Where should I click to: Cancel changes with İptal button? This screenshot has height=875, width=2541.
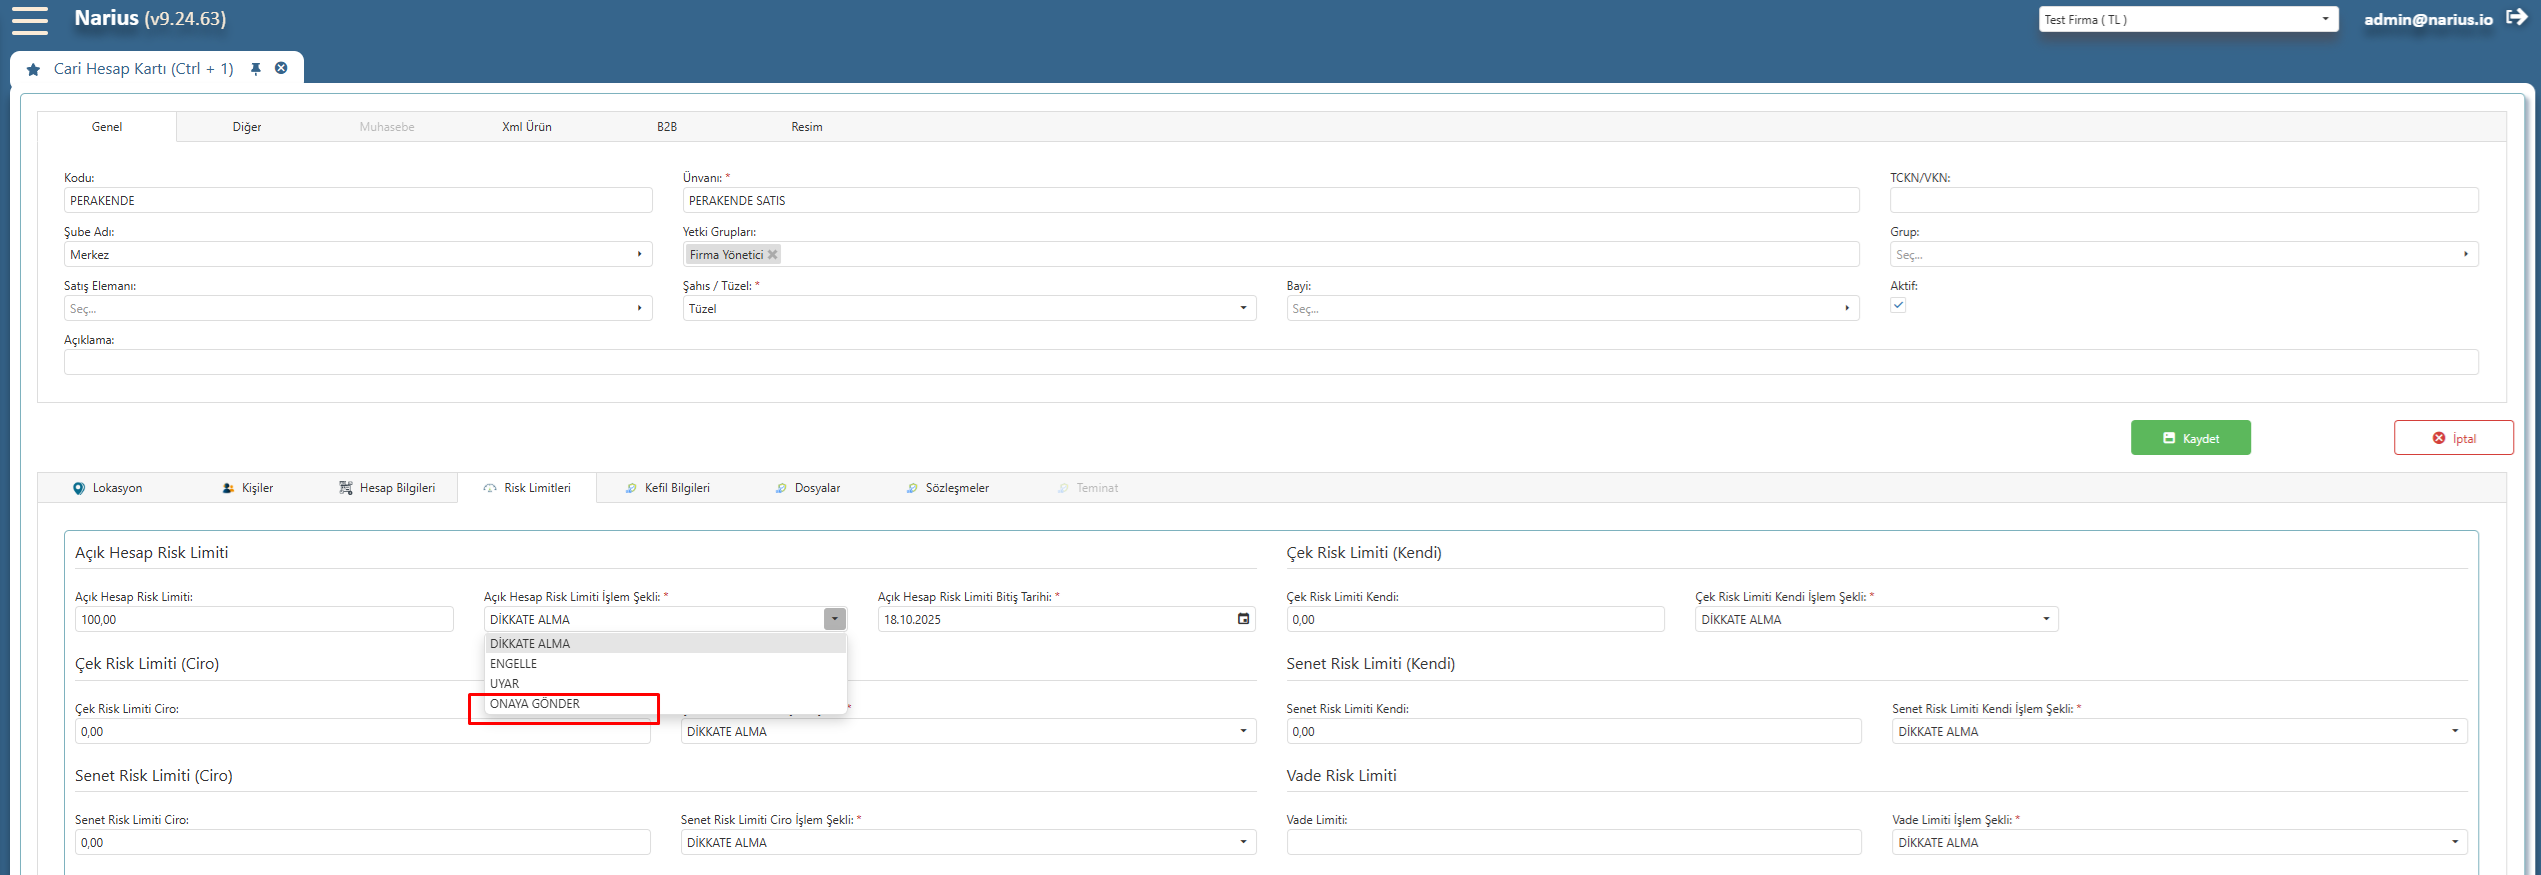[2453, 438]
